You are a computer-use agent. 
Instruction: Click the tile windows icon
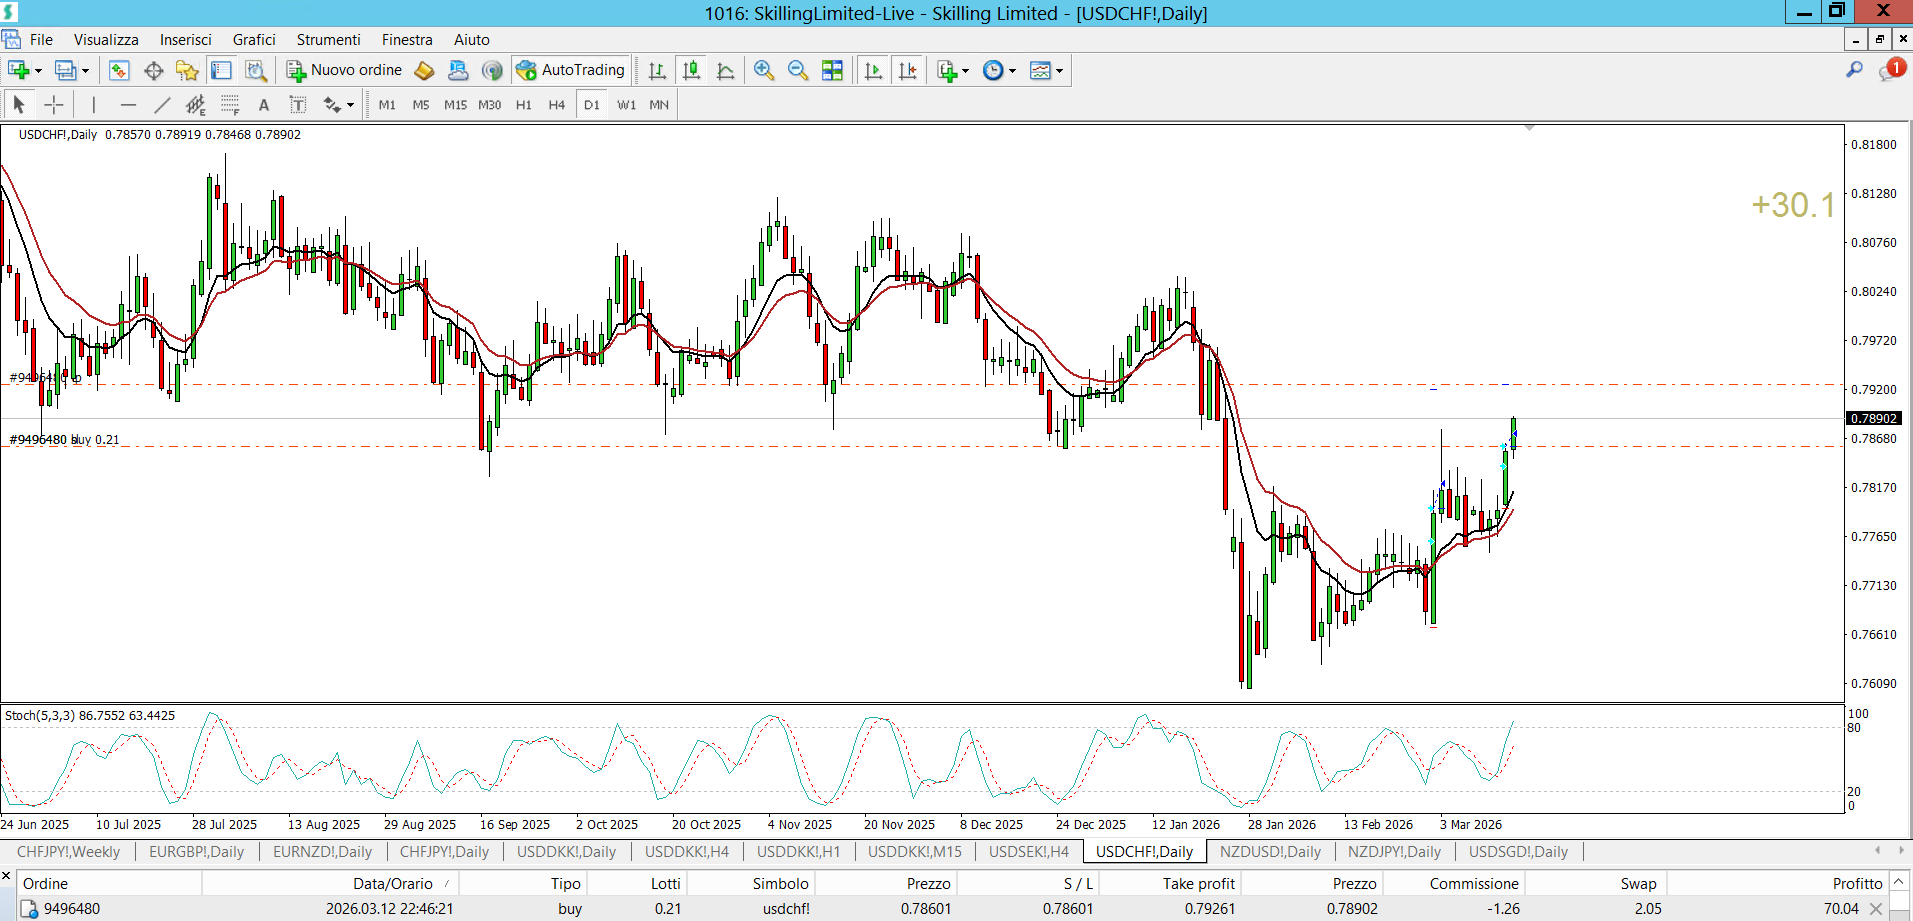coord(832,70)
